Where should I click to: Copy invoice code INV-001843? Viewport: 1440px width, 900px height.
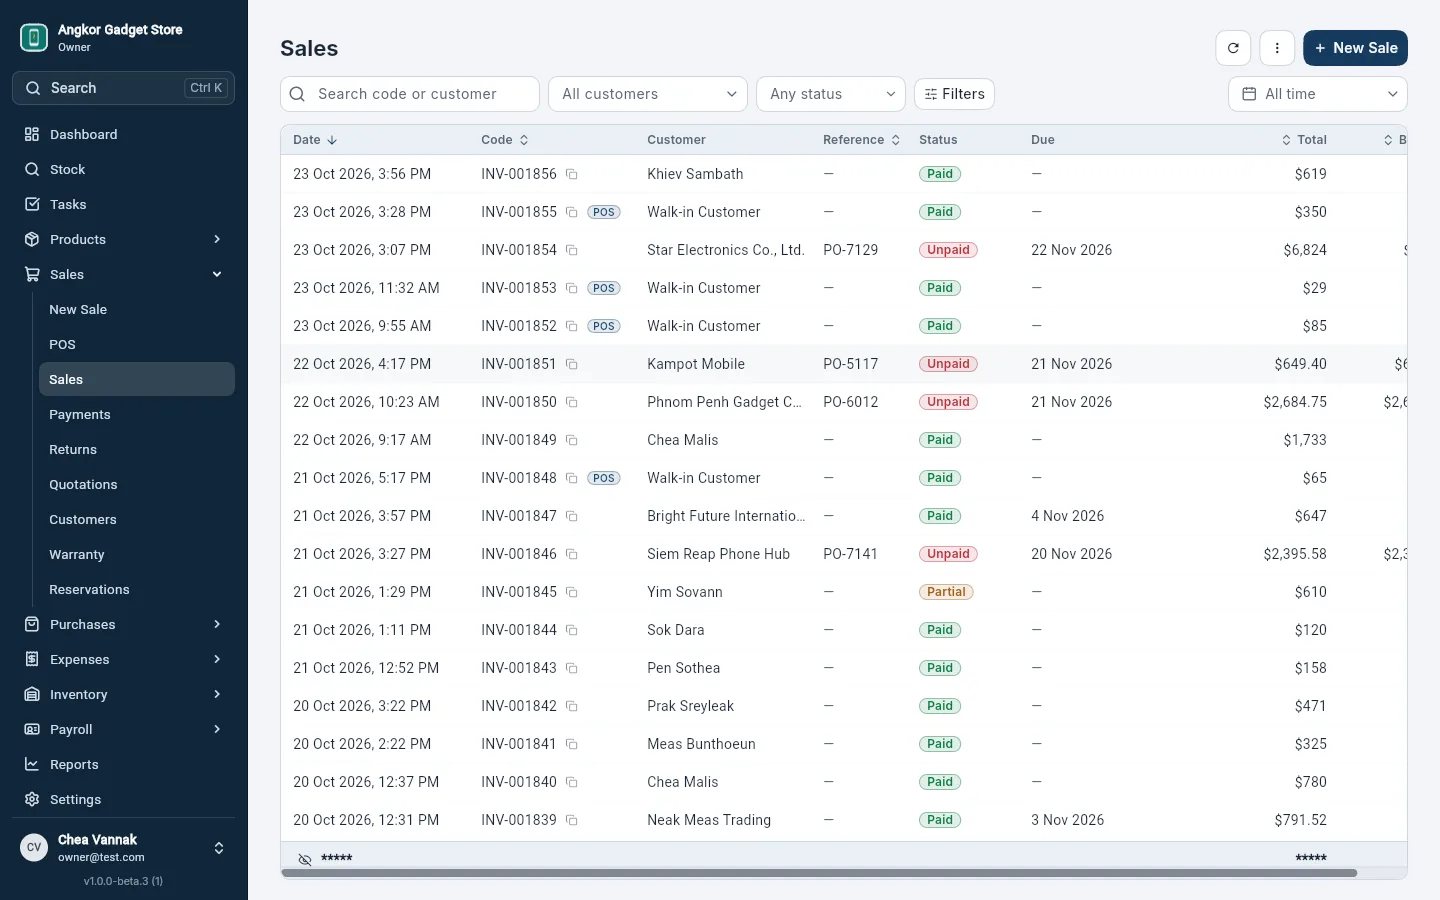(x=572, y=668)
